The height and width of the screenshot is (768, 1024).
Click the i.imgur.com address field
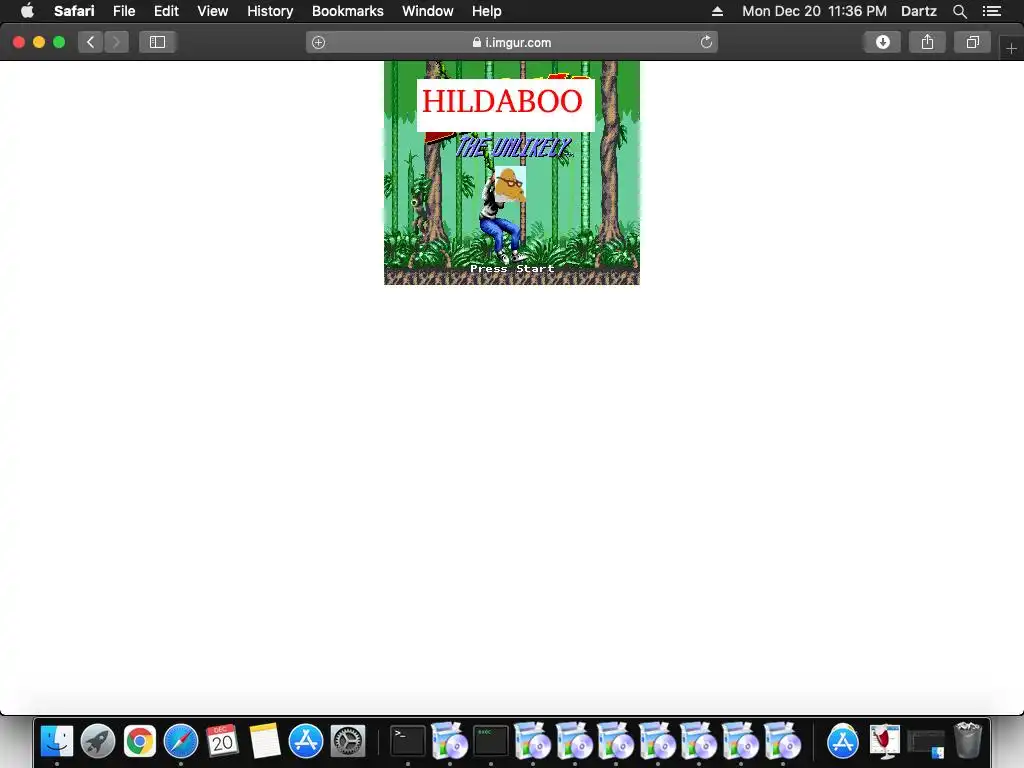pyautogui.click(x=512, y=42)
